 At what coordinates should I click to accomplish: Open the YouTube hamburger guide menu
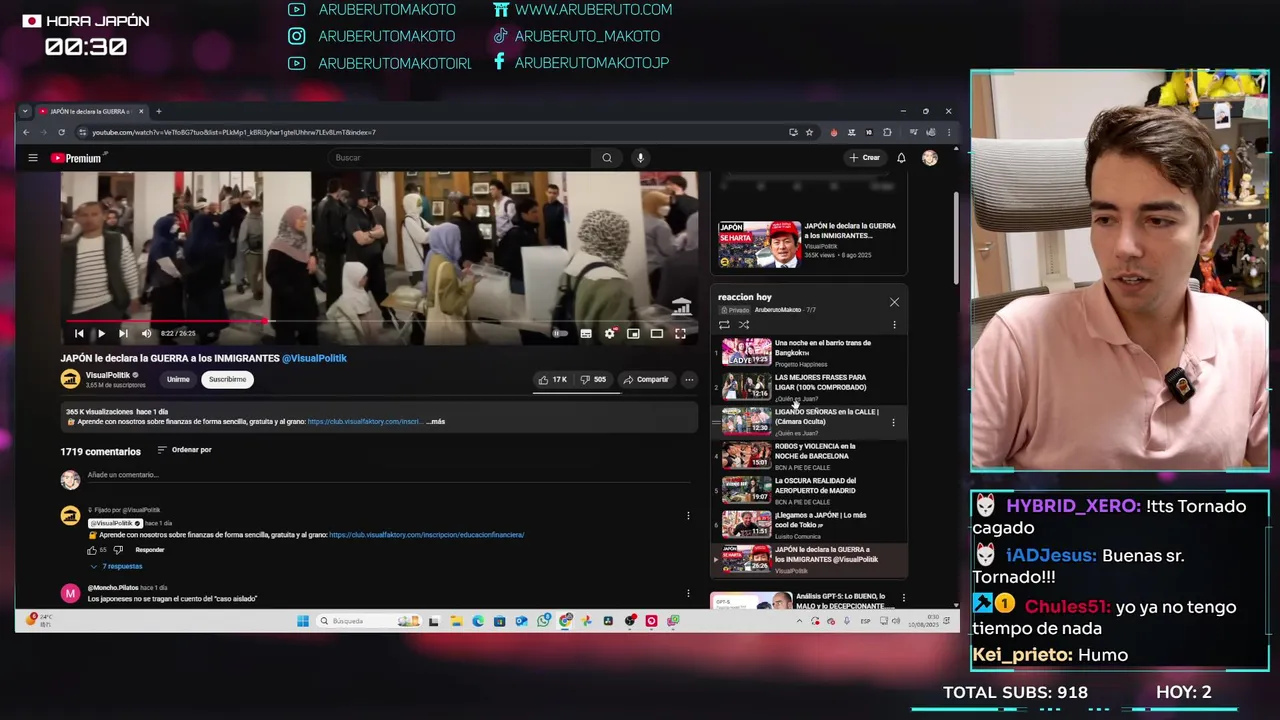click(x=33, y=158)
